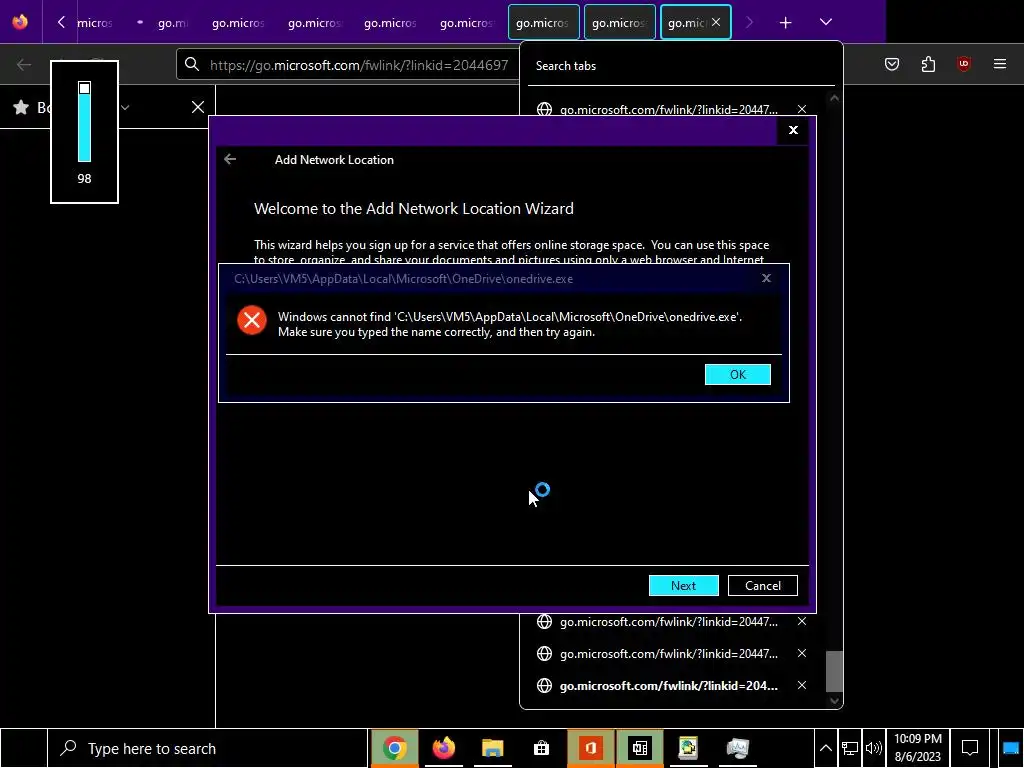Screen dimensions: 1024x768
Task: Open the uBlock Origin shield icon
Action: tap(963, 64)
